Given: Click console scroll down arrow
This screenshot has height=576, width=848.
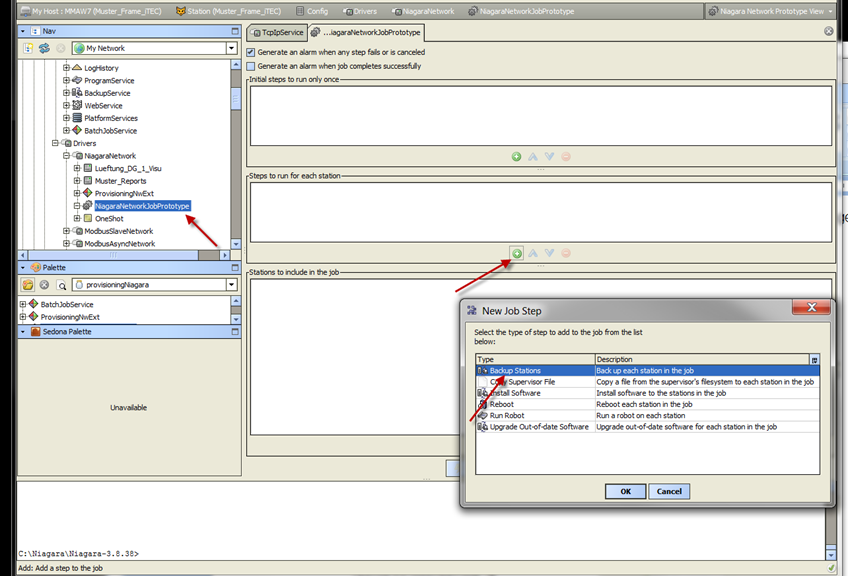Looking at the screenshot, I should tap(831, 555).
